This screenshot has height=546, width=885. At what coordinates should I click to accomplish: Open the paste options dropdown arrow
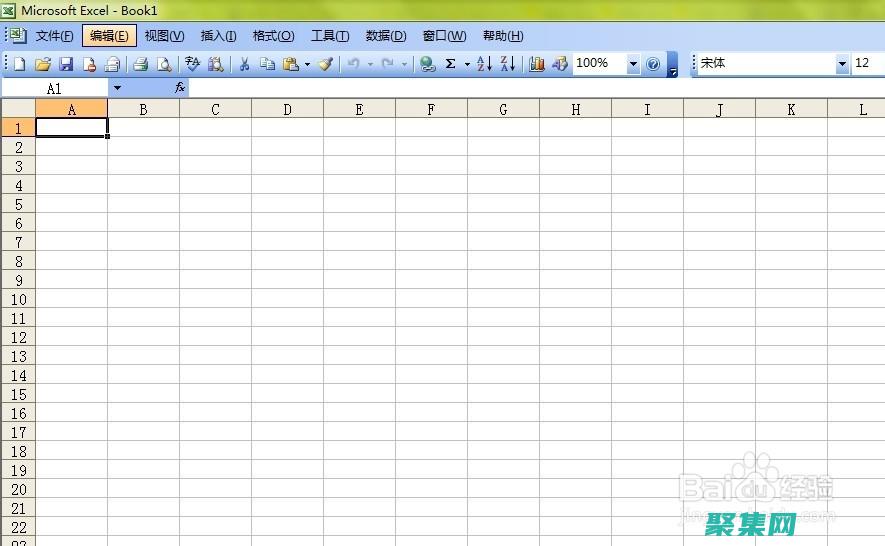point(307,64)
